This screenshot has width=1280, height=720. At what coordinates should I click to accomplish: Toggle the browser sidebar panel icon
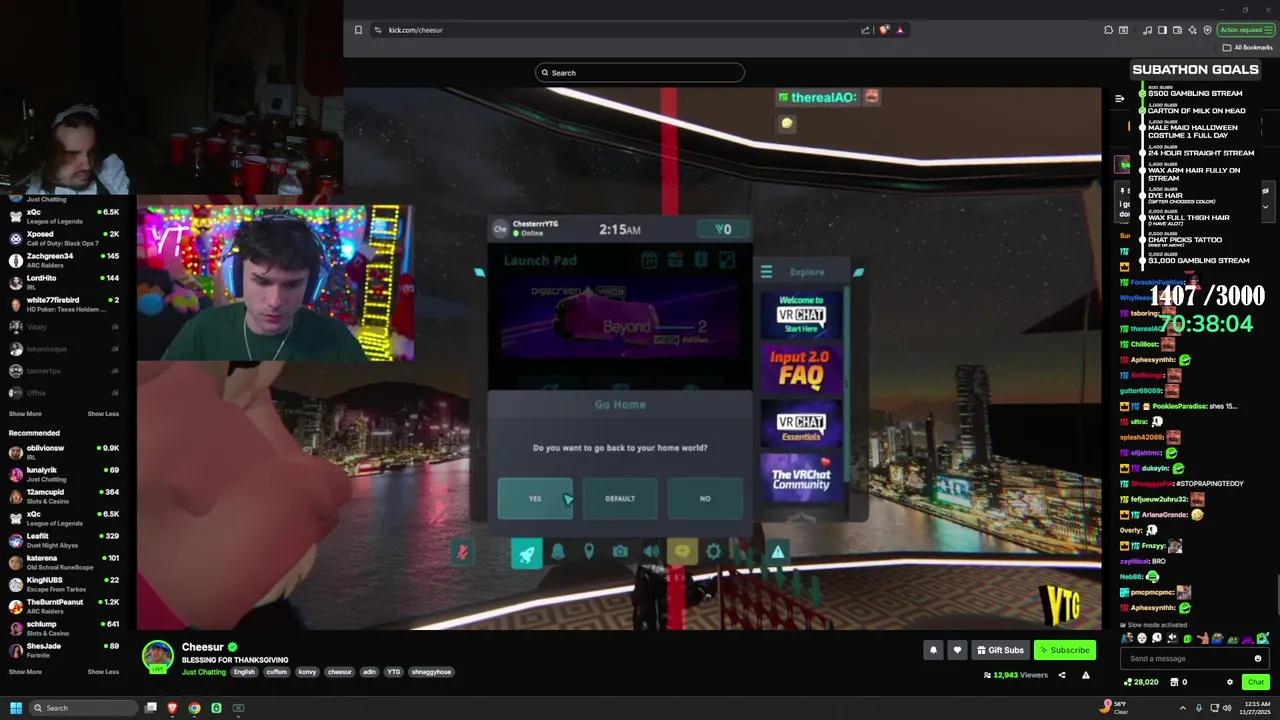point(1162,30)
